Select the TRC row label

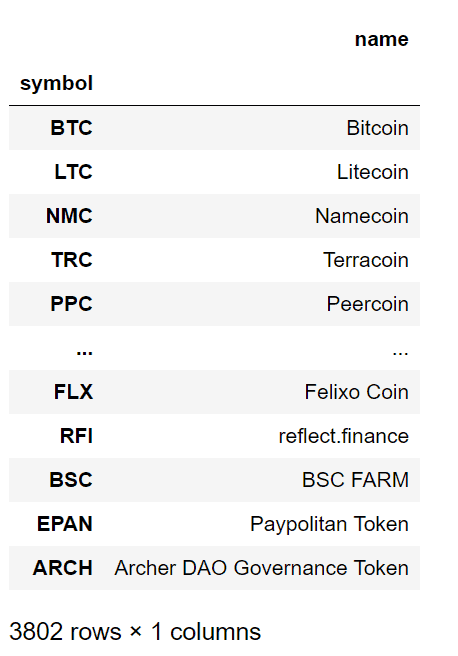click(x=72, y=260)
